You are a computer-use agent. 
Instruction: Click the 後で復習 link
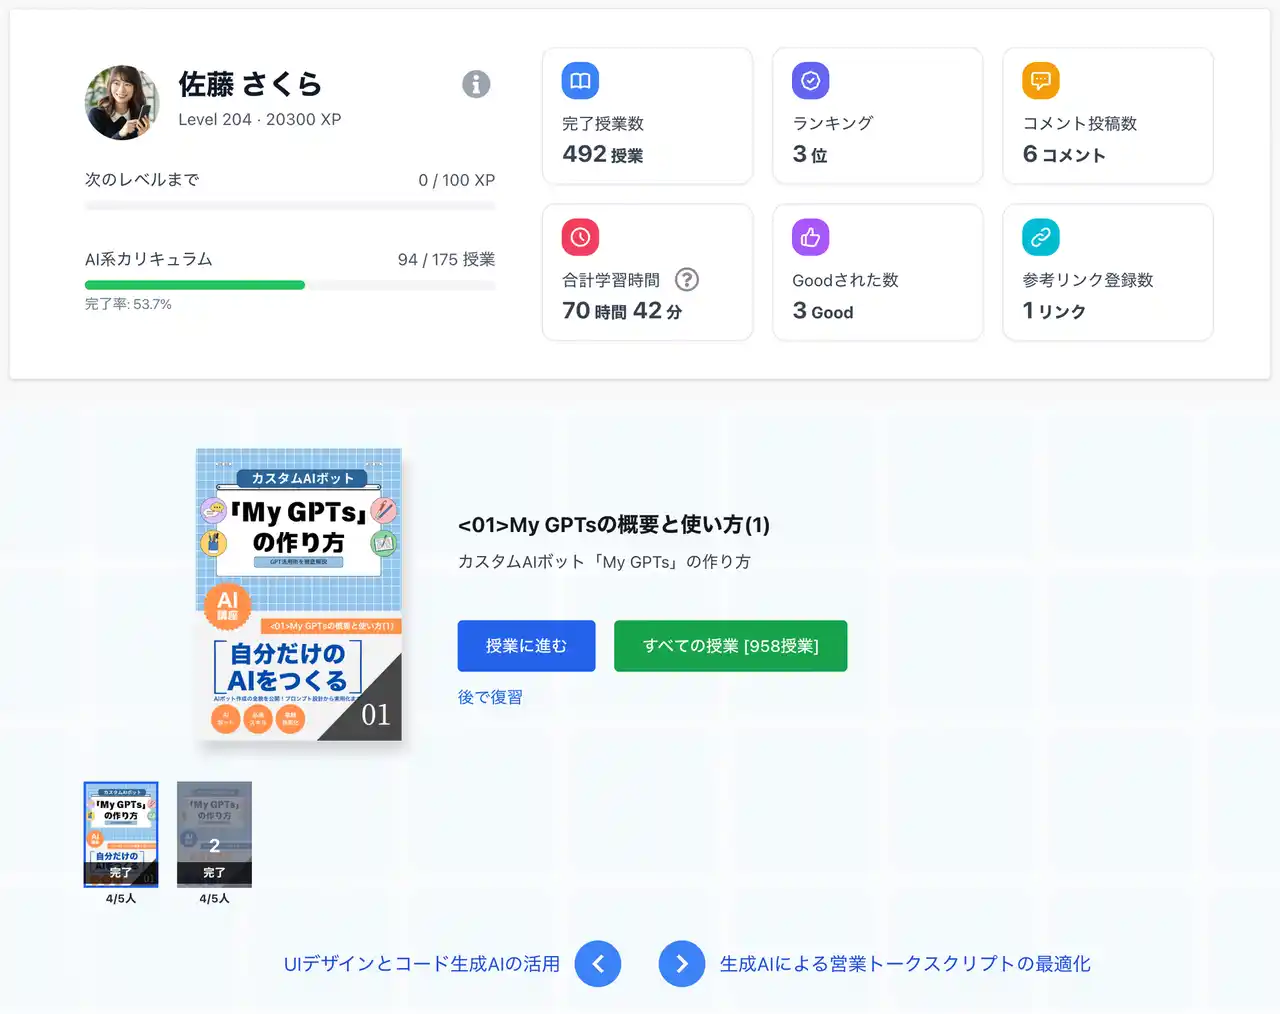click(489, 697)
